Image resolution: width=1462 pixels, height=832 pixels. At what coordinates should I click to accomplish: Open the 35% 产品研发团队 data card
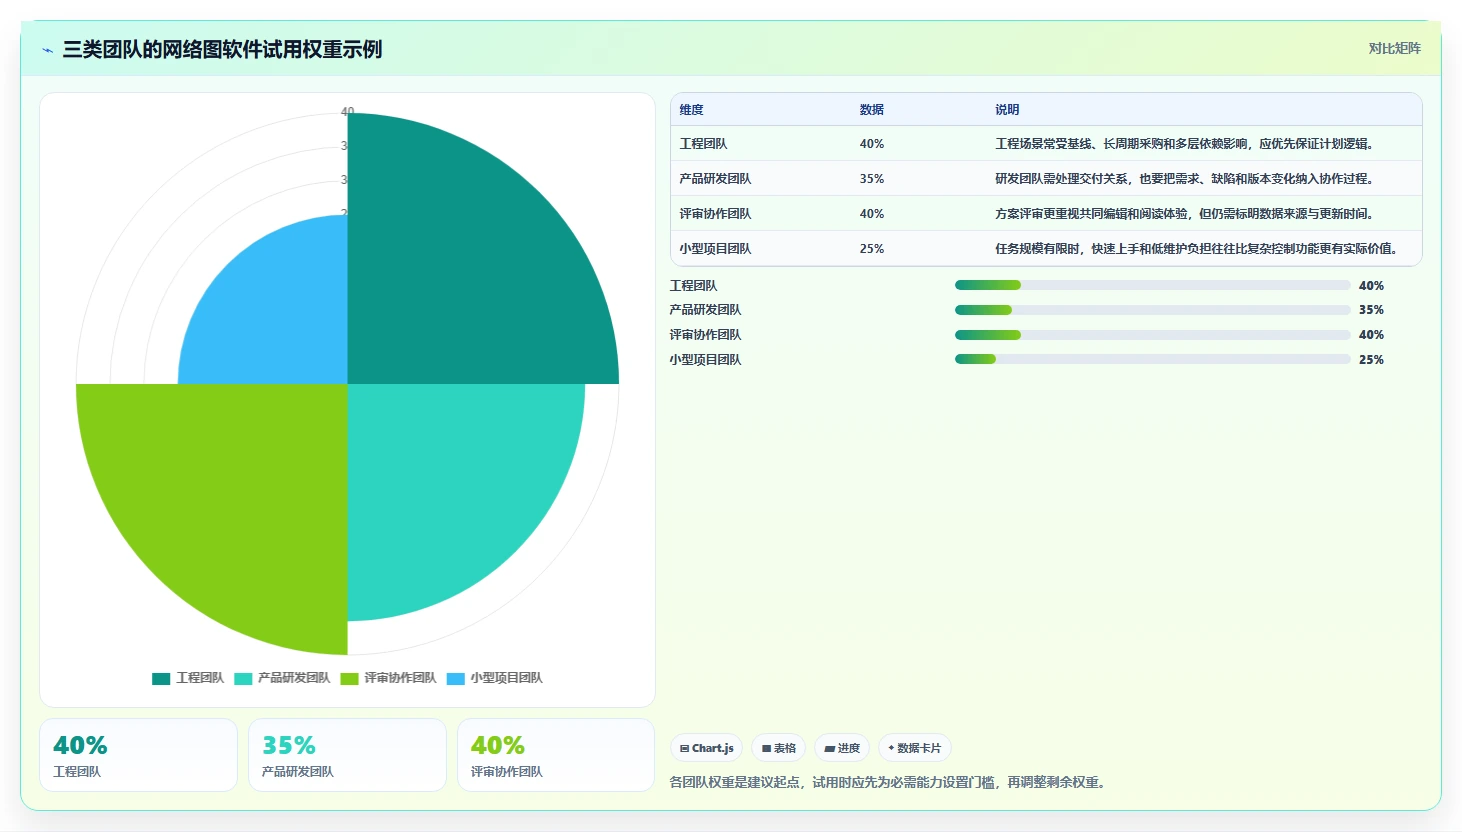[347, 755]
